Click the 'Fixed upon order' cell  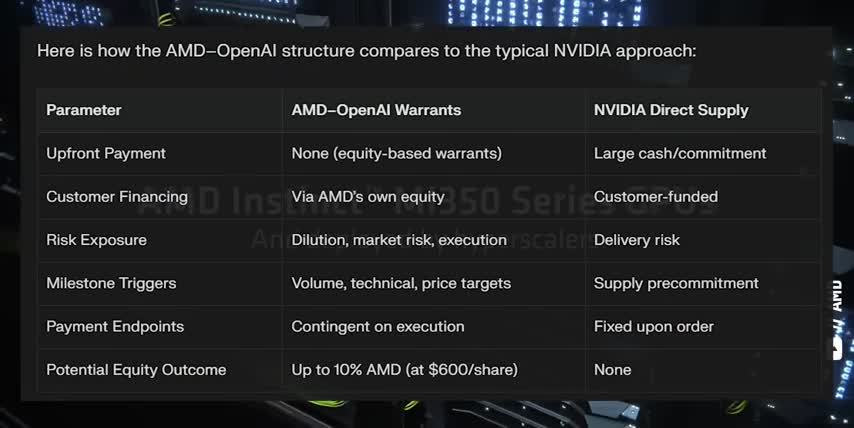coord(654,326)
